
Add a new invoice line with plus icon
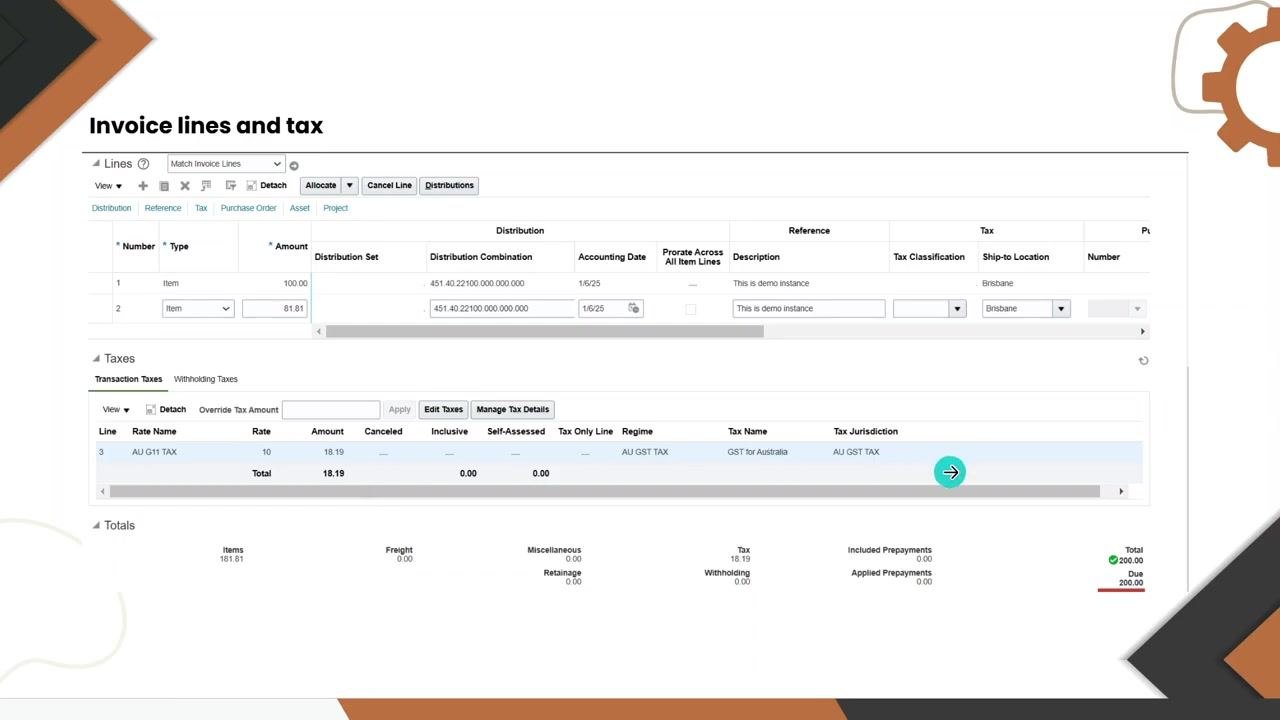click(143, 186)
